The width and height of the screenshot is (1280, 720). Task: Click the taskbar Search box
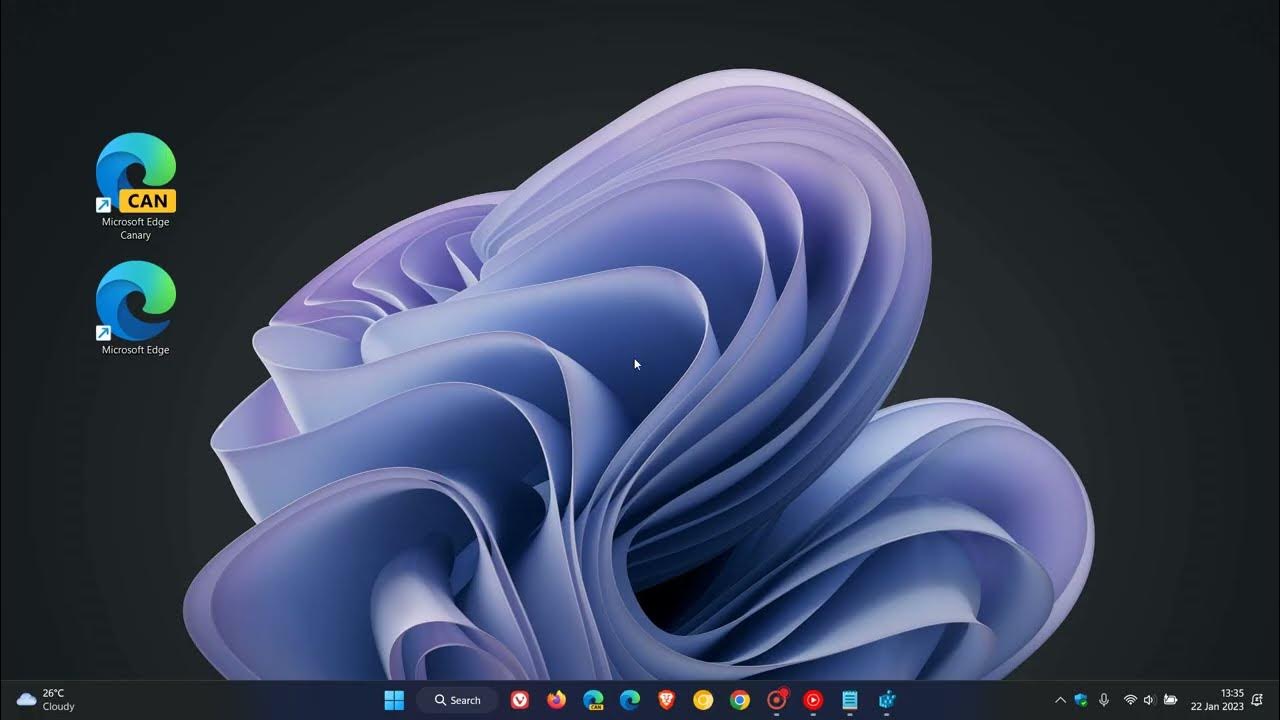[458, 700]
